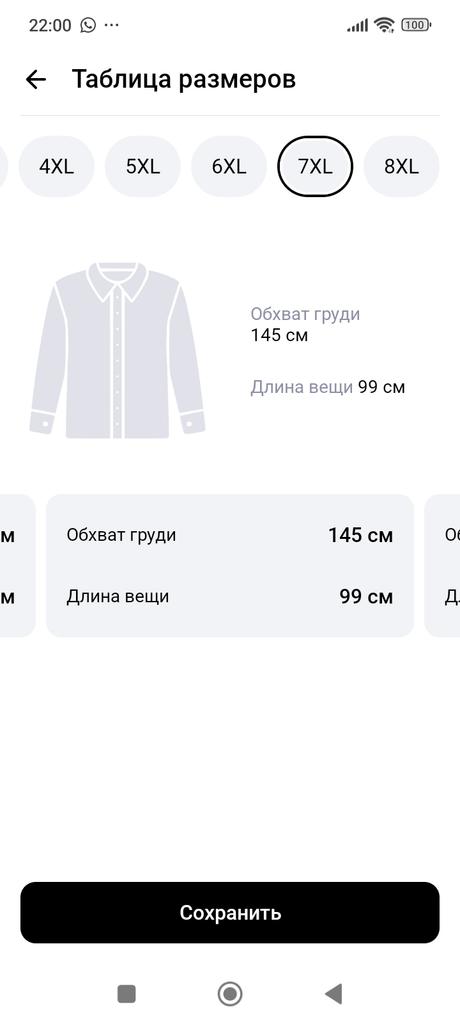Choose the selected 7XL size
460x1024 pixels.
pos(315,167)
